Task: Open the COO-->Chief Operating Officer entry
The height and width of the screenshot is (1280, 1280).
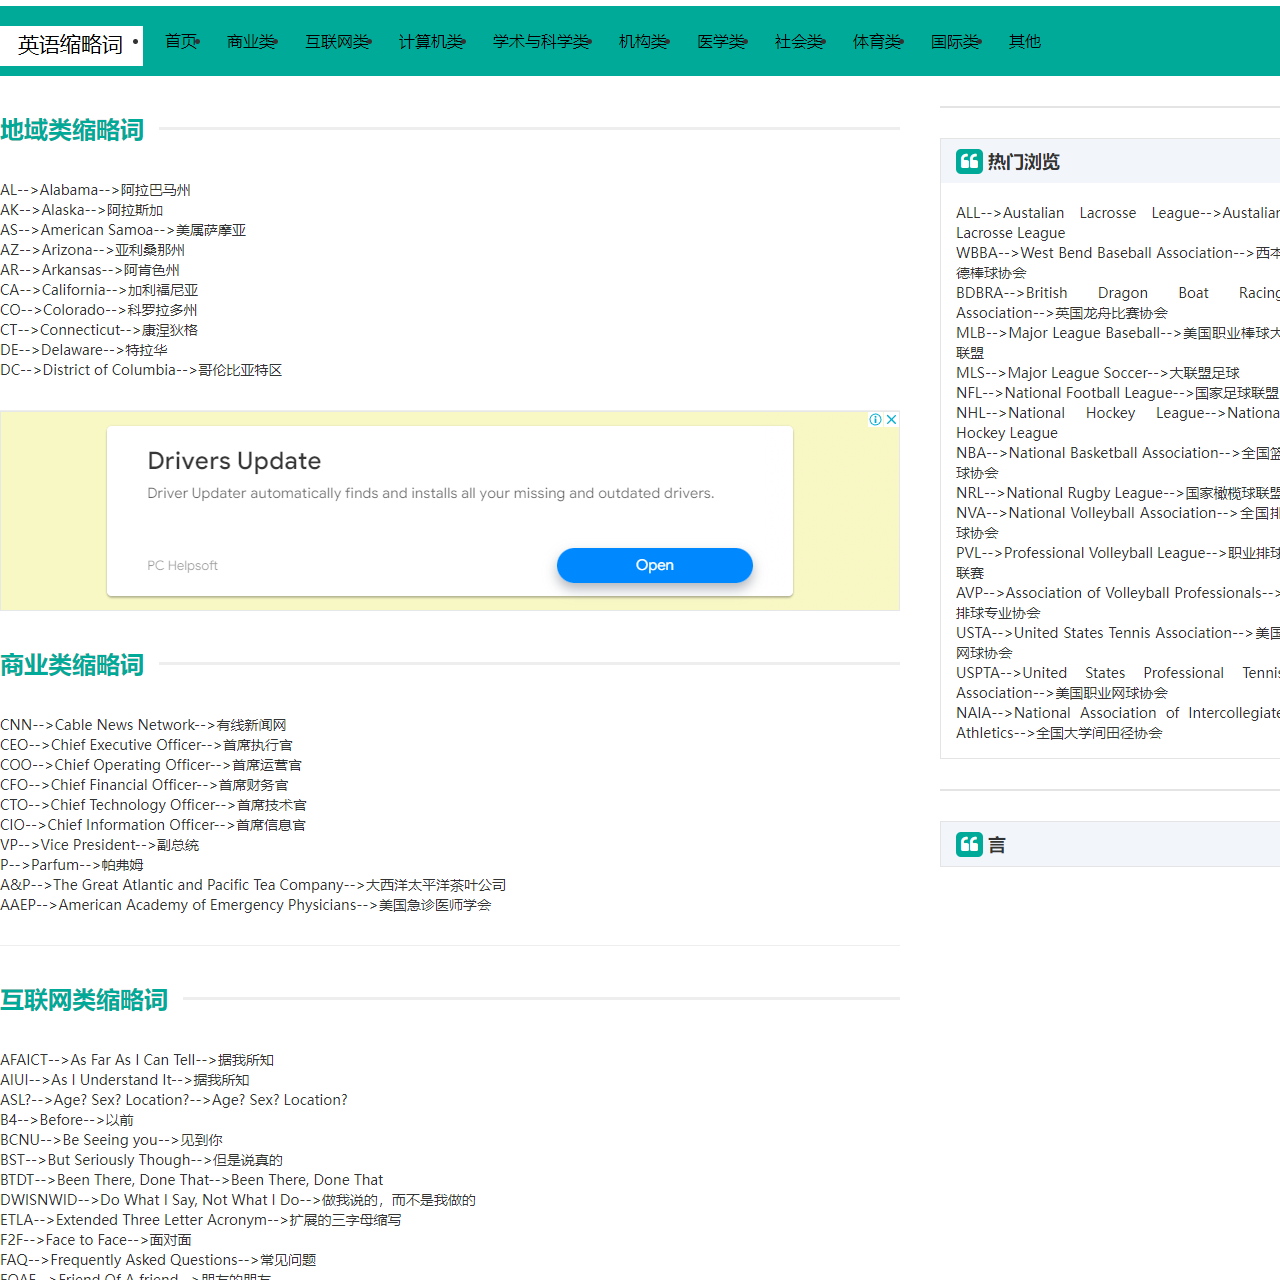Action: [151, 765]
